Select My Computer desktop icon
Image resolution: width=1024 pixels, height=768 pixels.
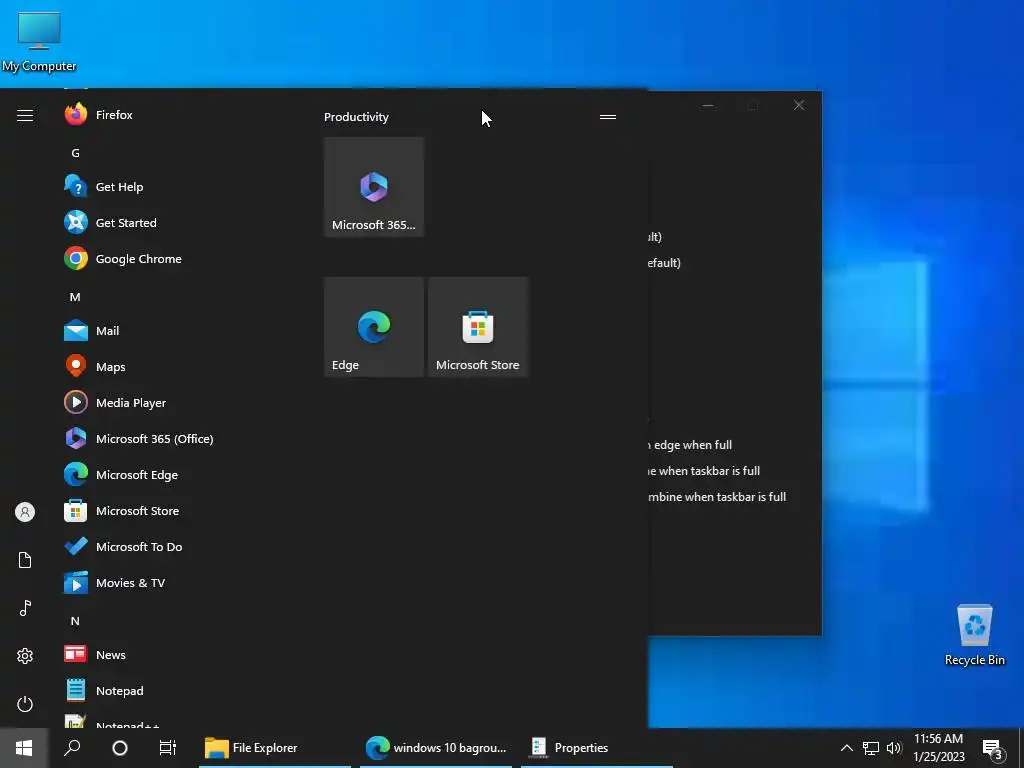[x=39, y=42]
